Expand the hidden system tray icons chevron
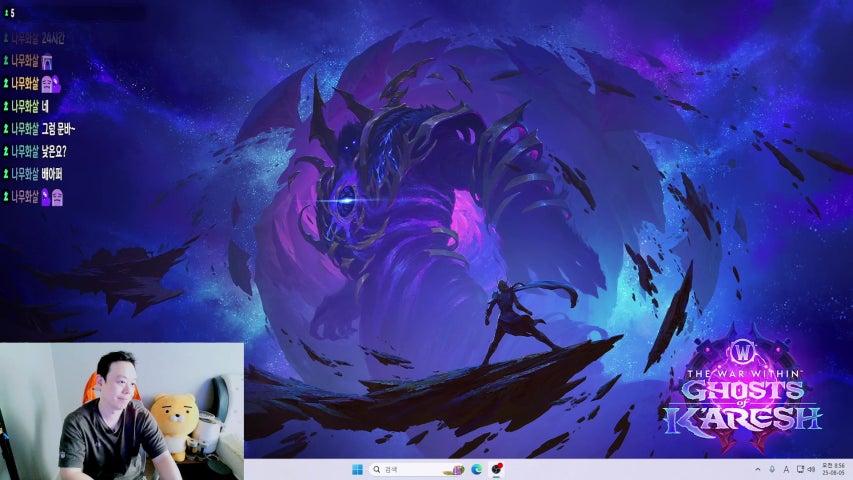 757,469
